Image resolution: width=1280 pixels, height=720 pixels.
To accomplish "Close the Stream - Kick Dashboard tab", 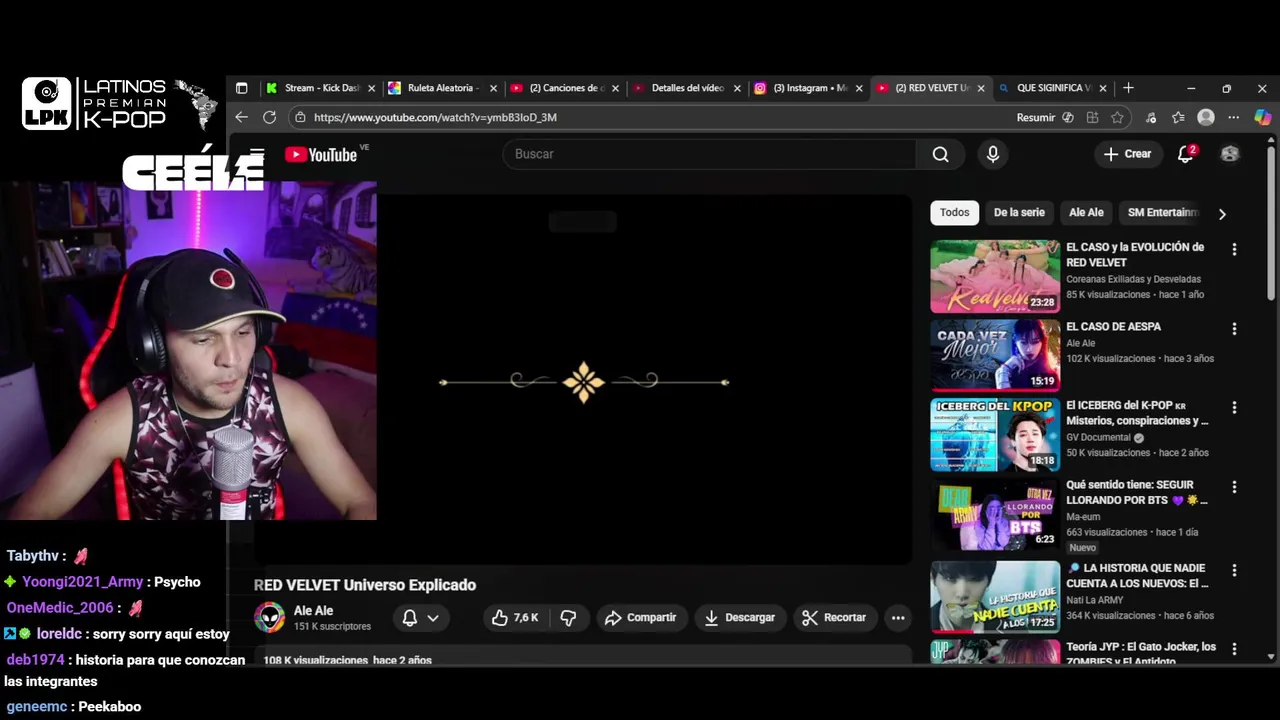I will tap(371, 88).
